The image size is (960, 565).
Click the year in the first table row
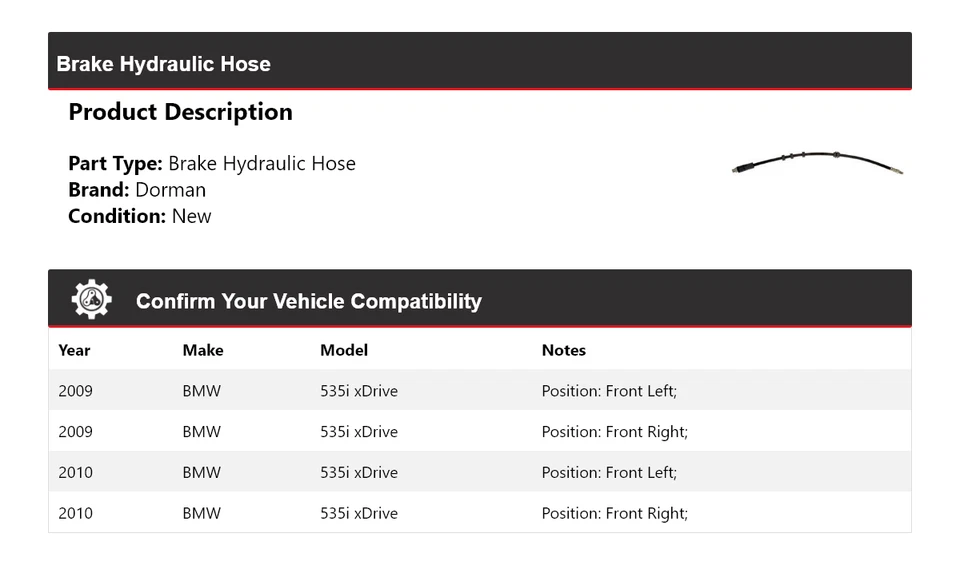point(75,391)
